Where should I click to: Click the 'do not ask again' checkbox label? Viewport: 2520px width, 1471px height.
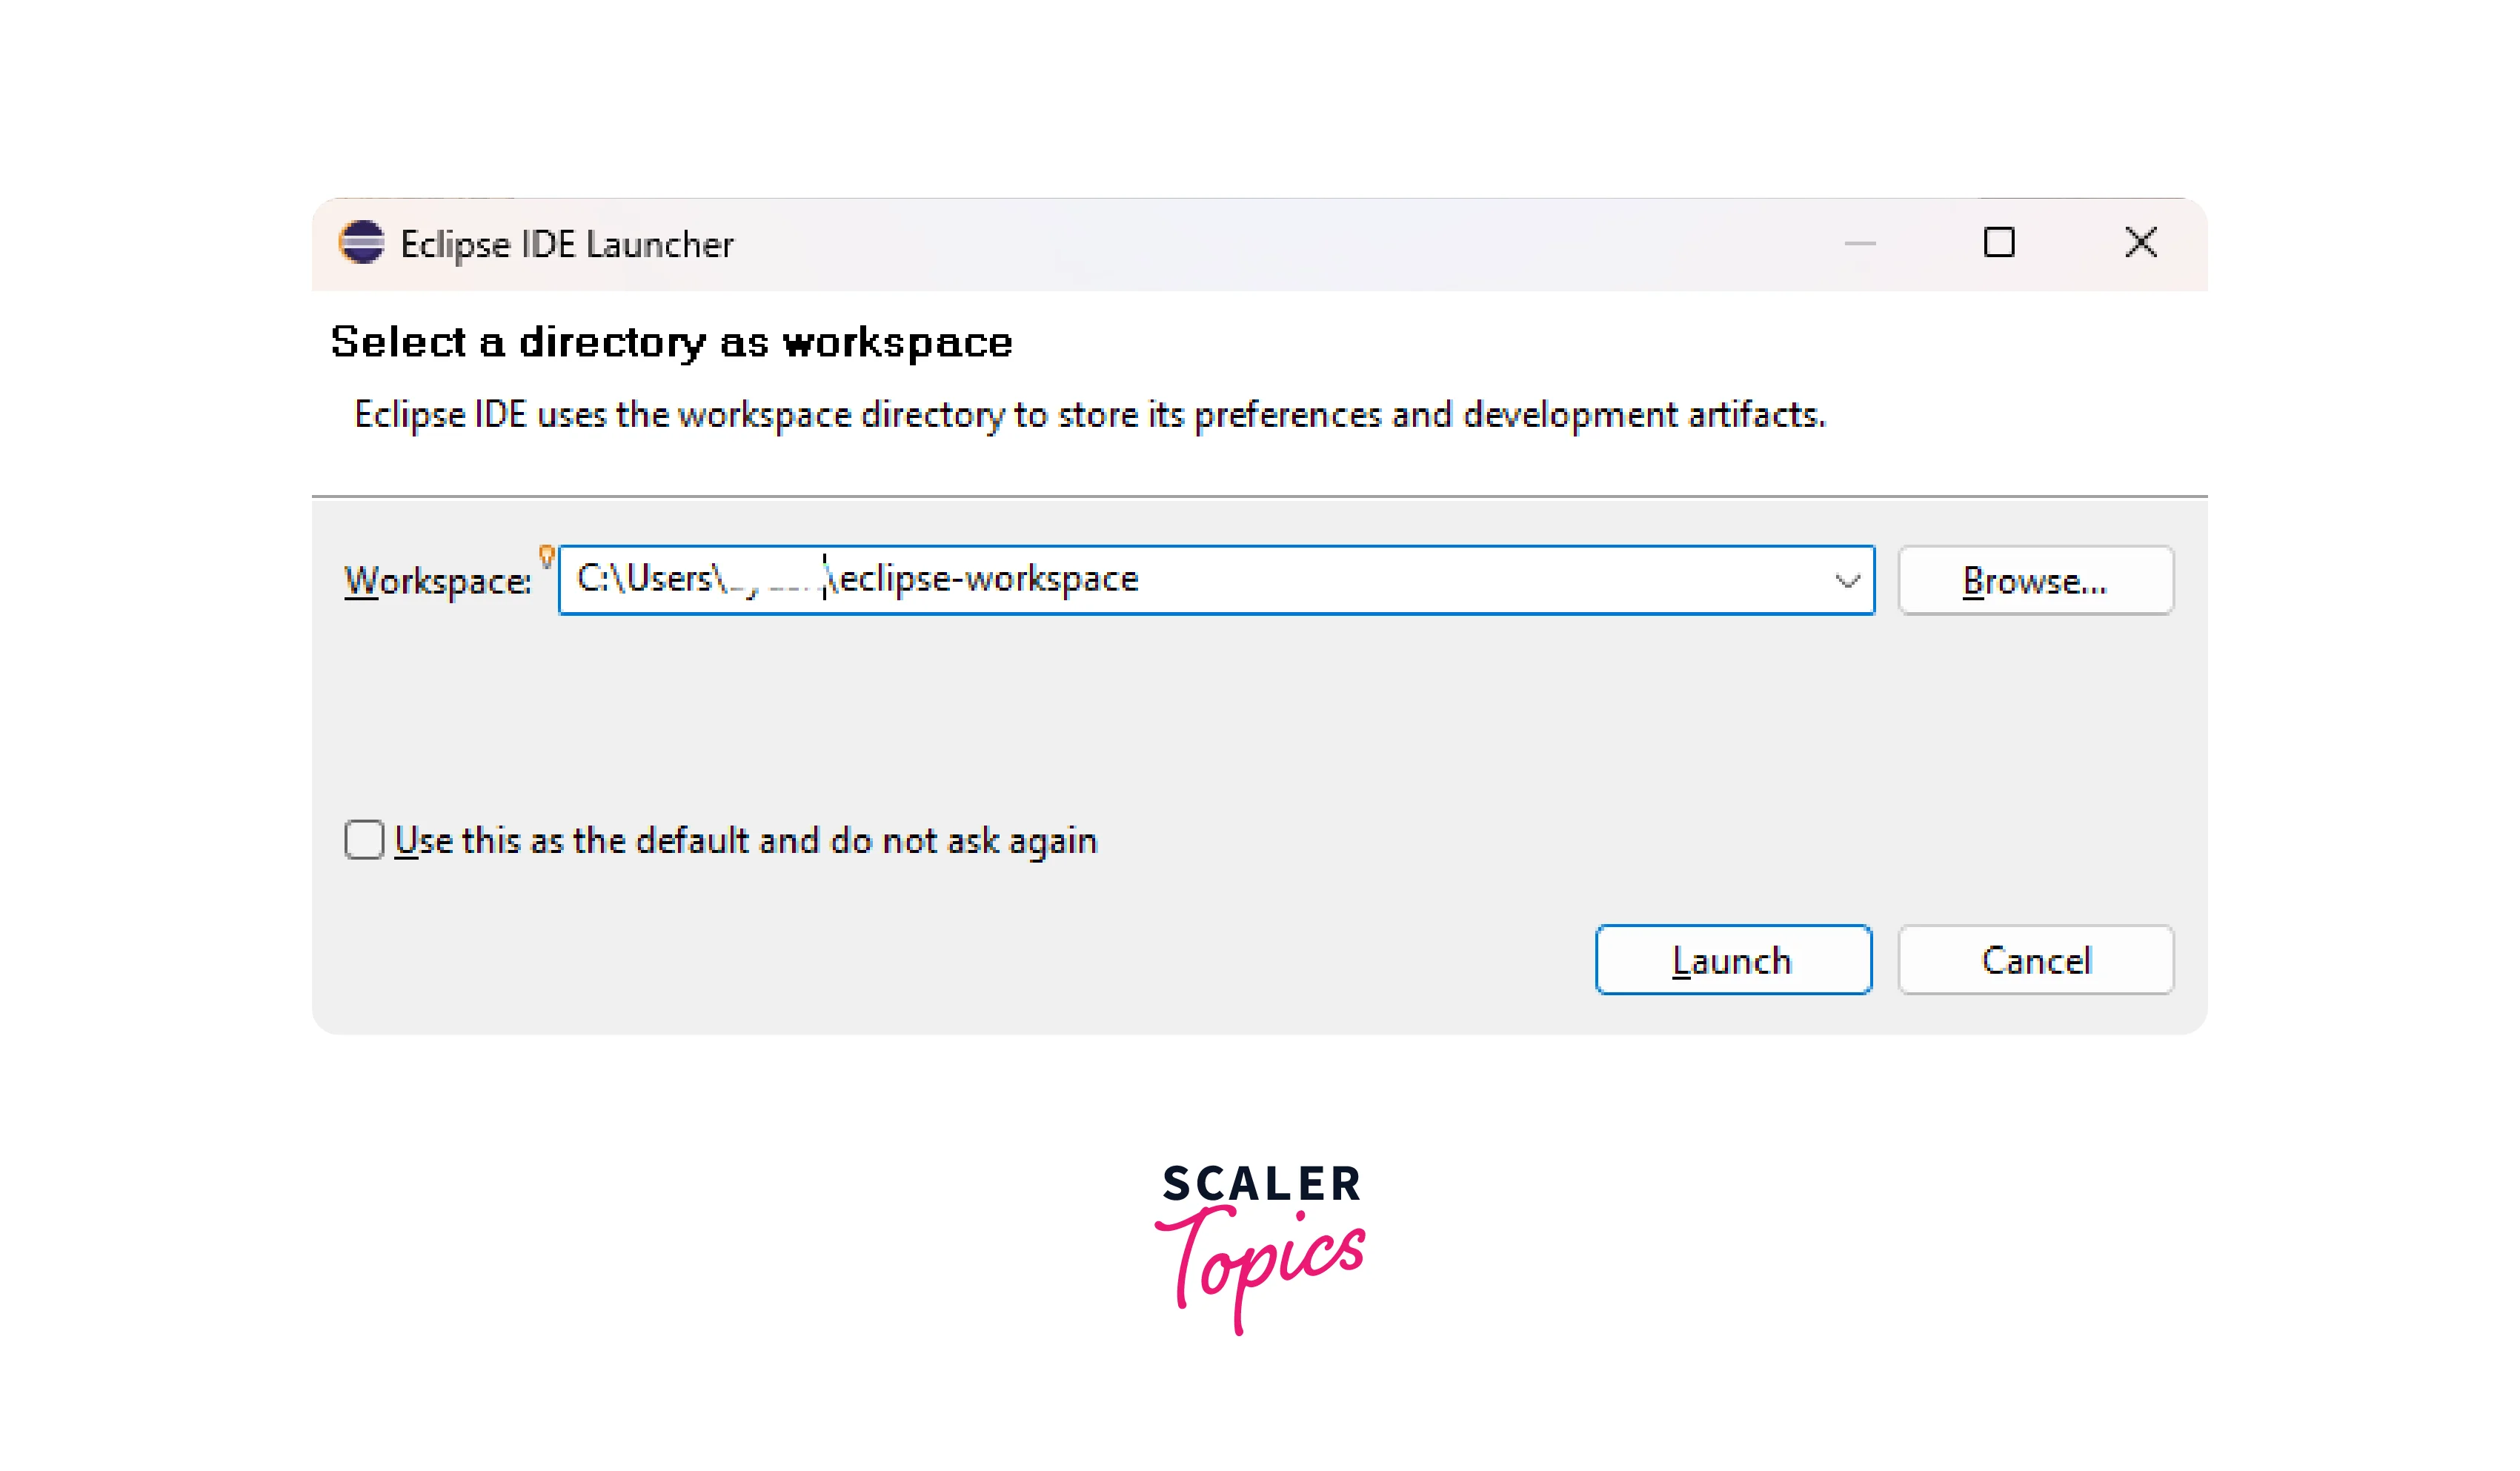click(746, 841)
